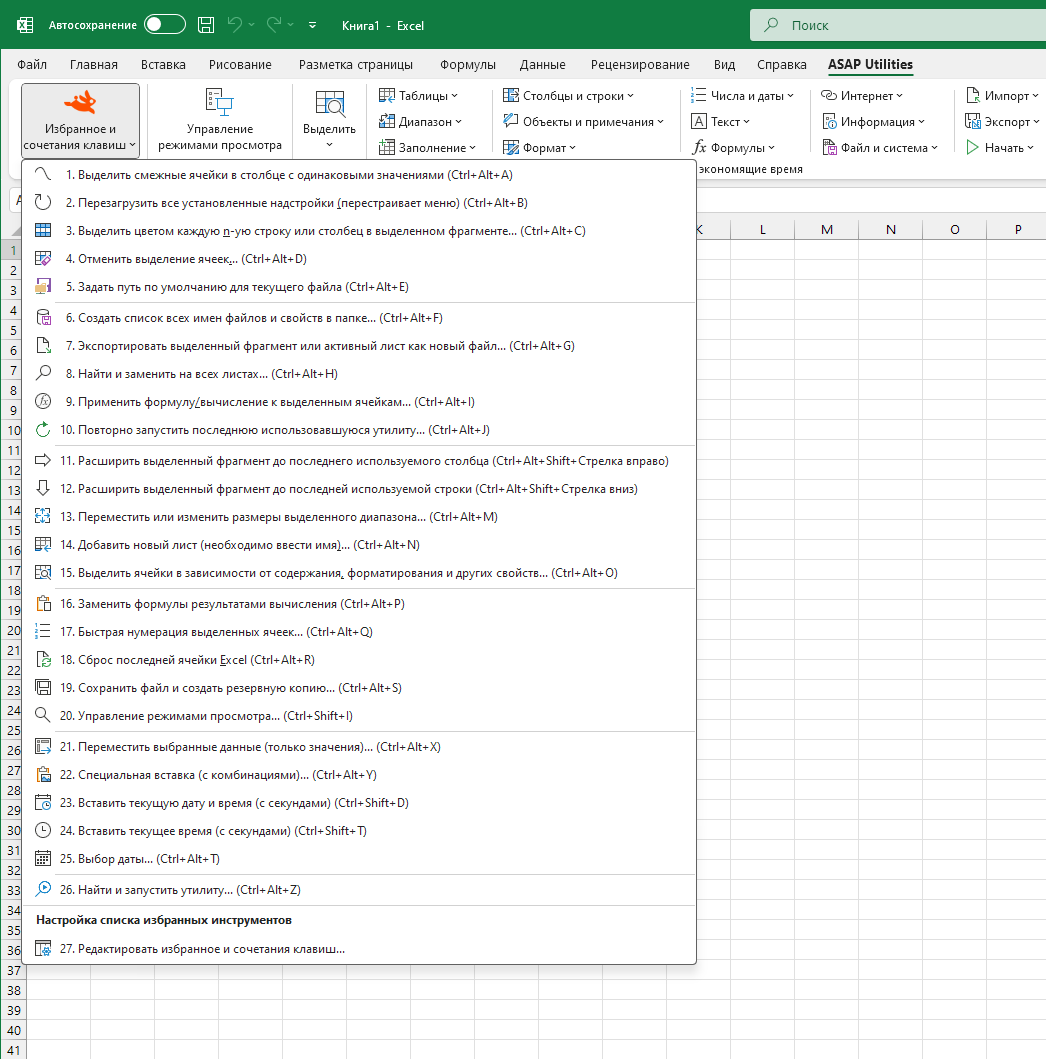The height and width of the screenshot is (1059, 1046).
Task: Click the Excel logo icon in title bar
Action: (x=25, y=25)
